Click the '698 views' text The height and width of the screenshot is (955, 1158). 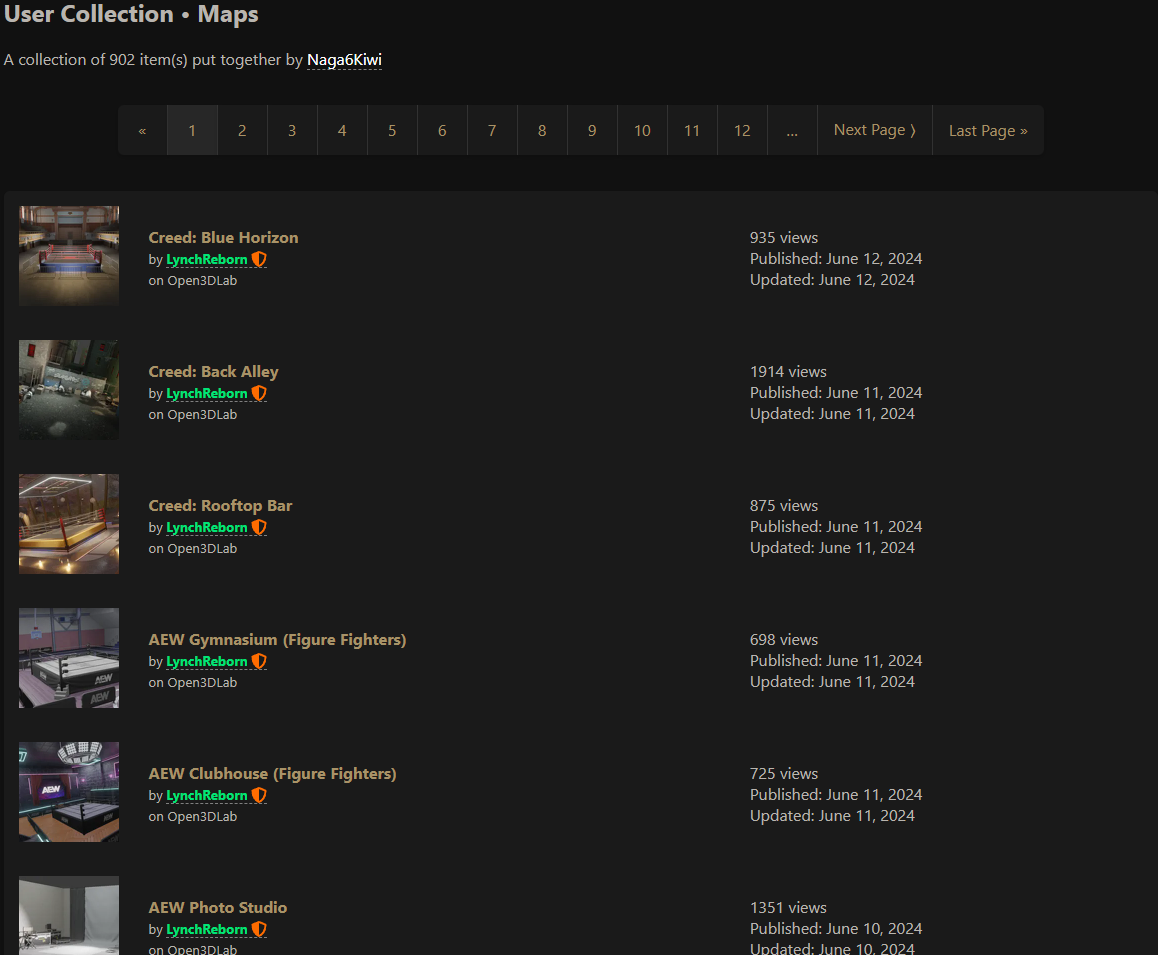[784, 640]
